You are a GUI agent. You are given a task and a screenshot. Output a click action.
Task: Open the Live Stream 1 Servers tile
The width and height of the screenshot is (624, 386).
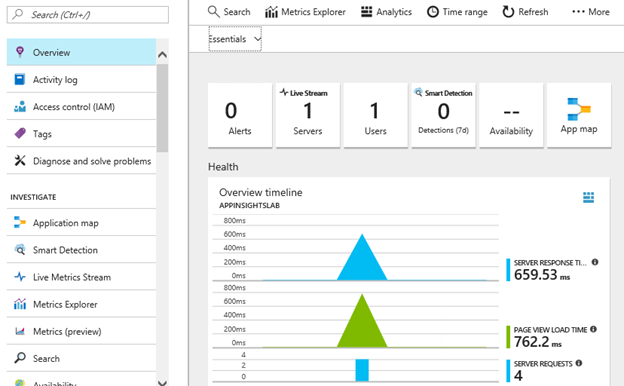308,115
